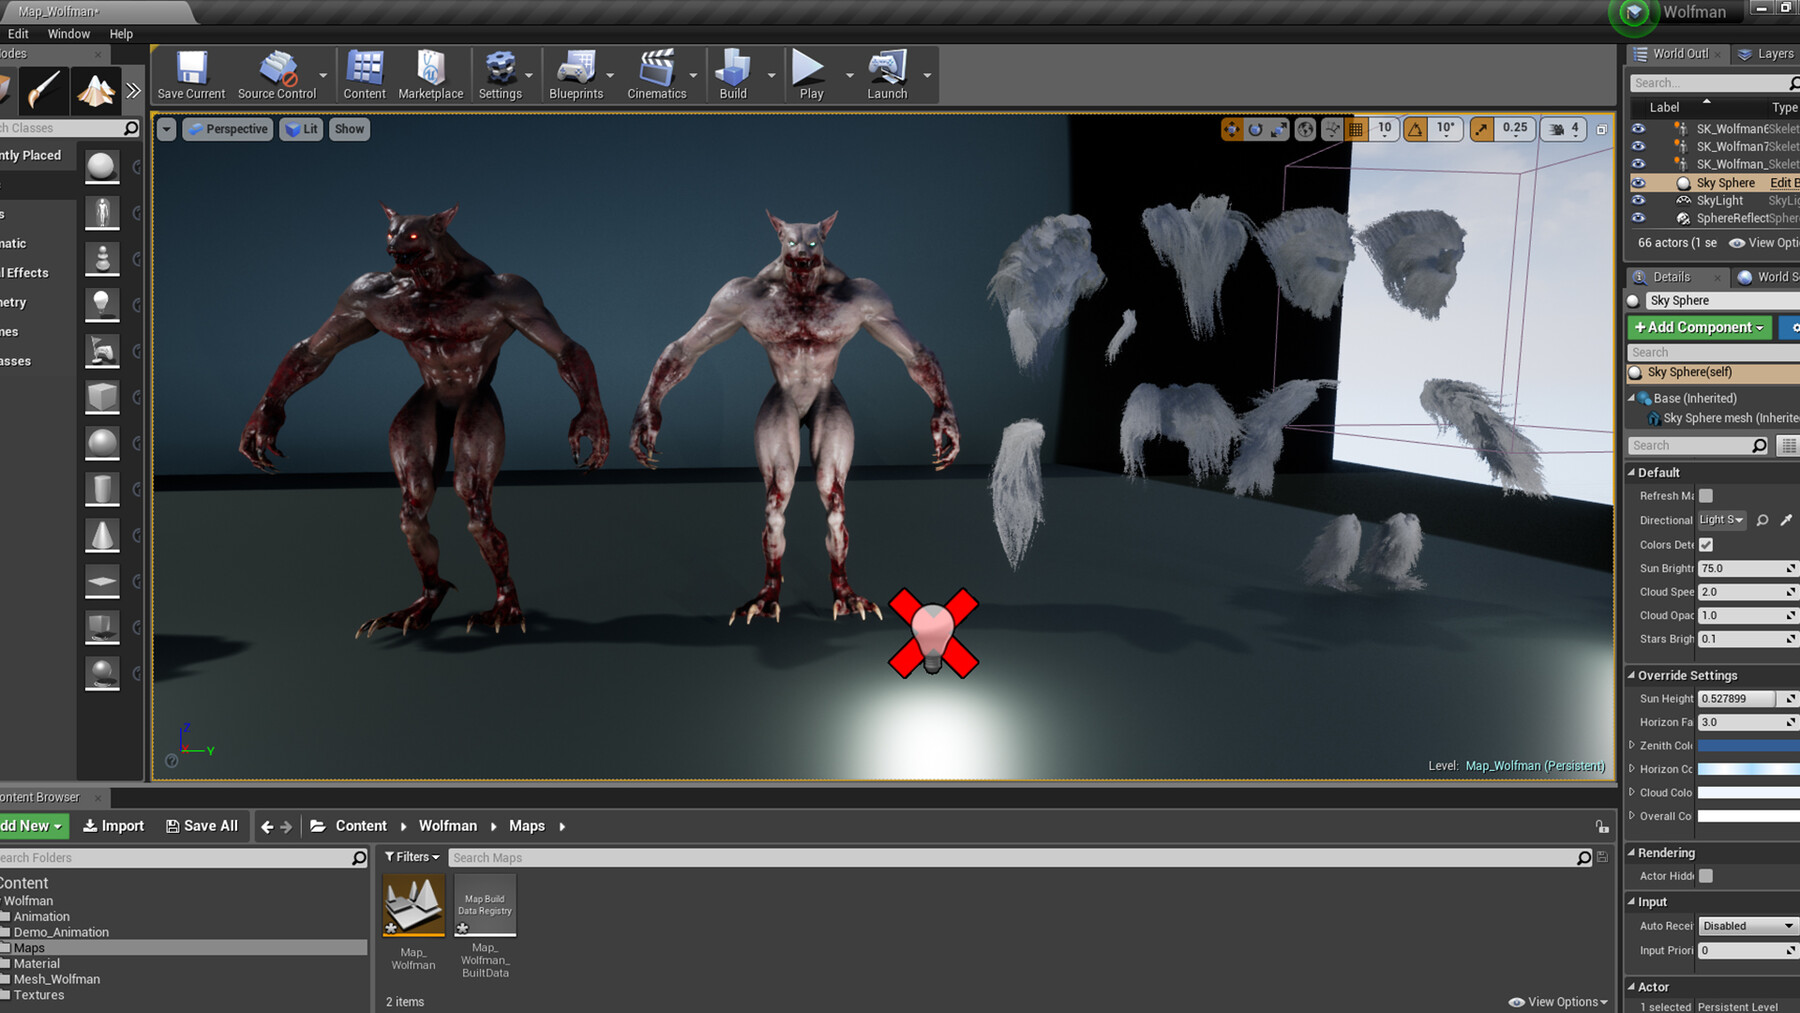Click the Build toolbar icon
Screen dimensions: 1800x1013
(x=733, y=75)
